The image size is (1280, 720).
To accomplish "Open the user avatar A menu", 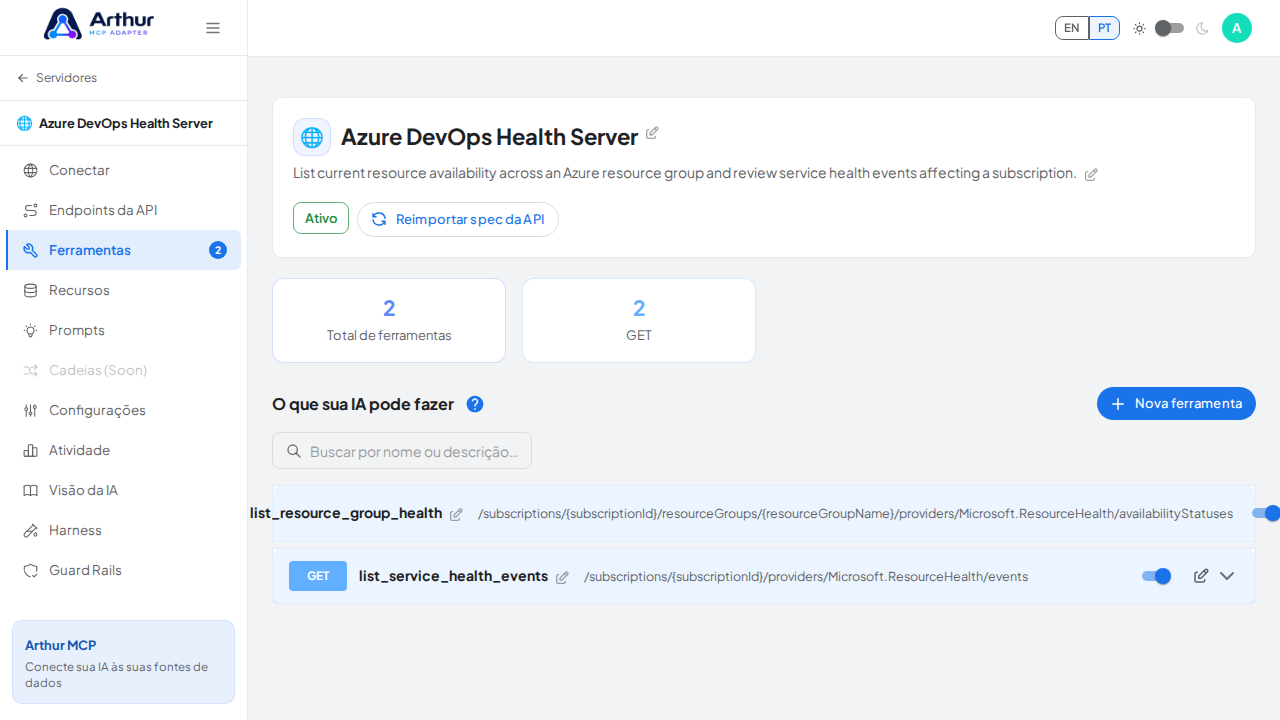I will coord(1237,28).
